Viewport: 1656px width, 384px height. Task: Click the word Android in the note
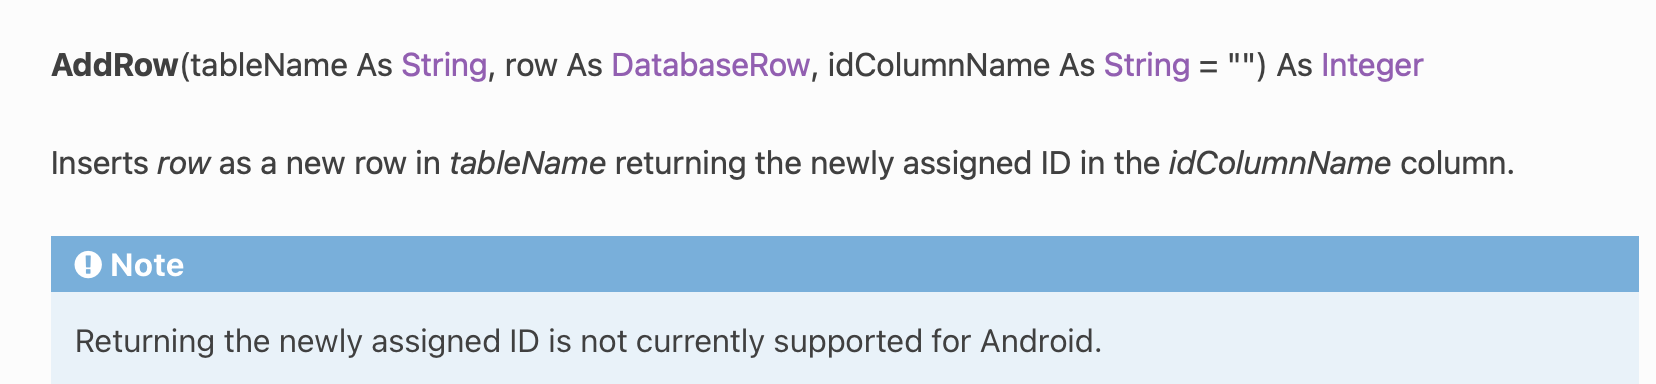tap(1041, 342)
